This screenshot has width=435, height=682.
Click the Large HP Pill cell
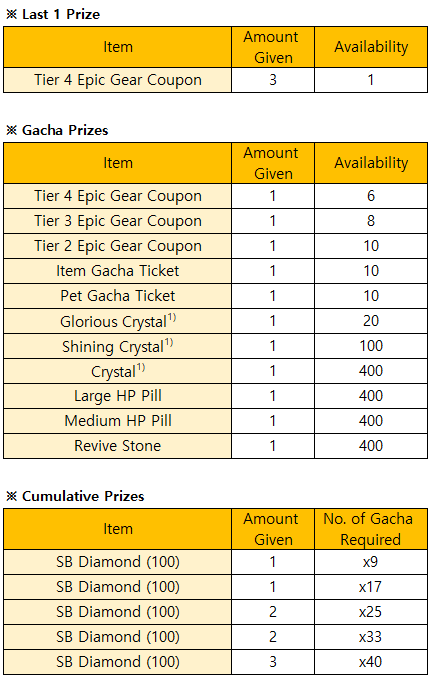tap(117, 396)
